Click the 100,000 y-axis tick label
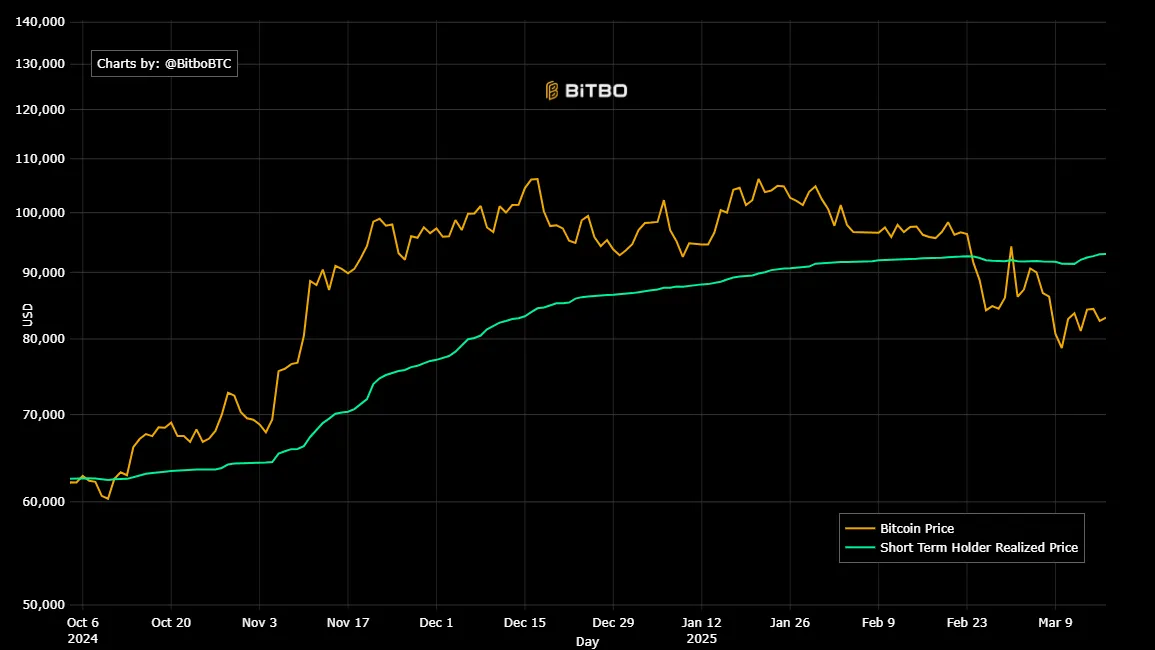Image resolution: width=1155 pixels, height=650 pixels. (x=41, y=213)
